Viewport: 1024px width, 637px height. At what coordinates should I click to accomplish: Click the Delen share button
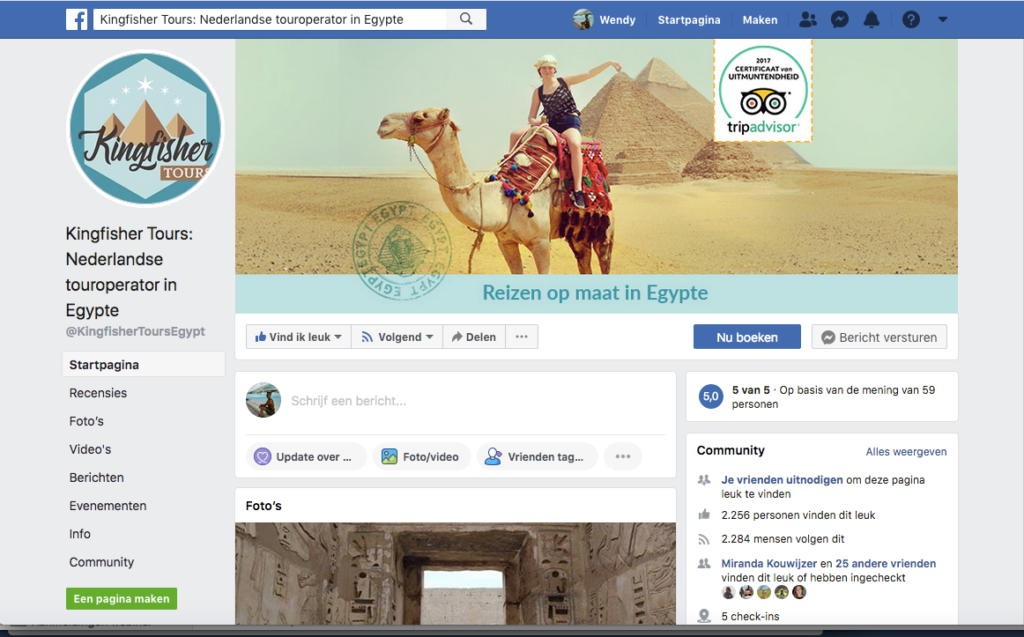(473, 336)
